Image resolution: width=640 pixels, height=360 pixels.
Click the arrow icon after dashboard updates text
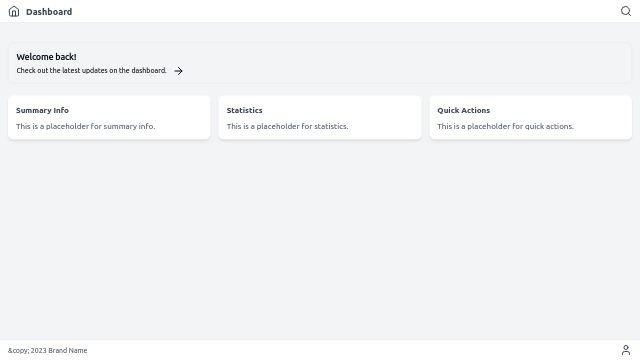click(178, 71)
